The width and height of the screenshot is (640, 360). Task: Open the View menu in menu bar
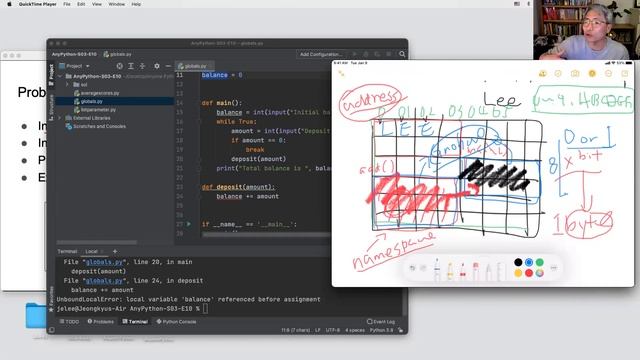97,4
